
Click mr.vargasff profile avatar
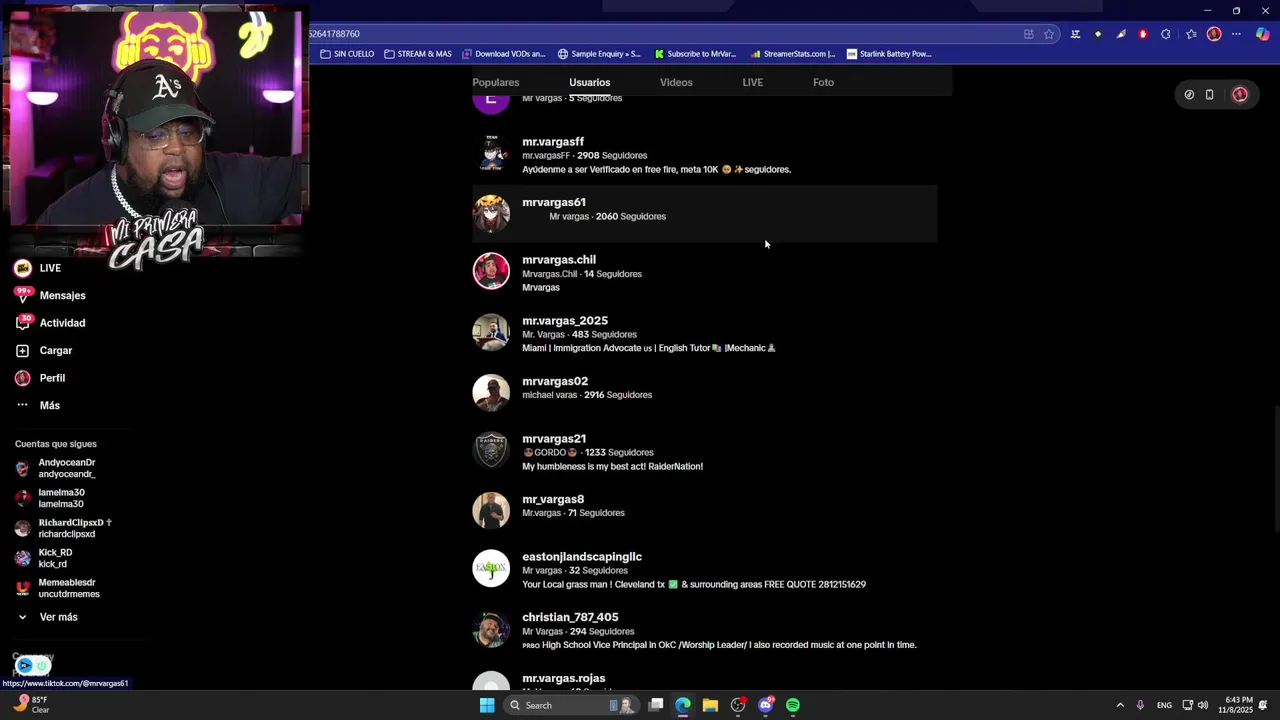click(x=491, y=154)
